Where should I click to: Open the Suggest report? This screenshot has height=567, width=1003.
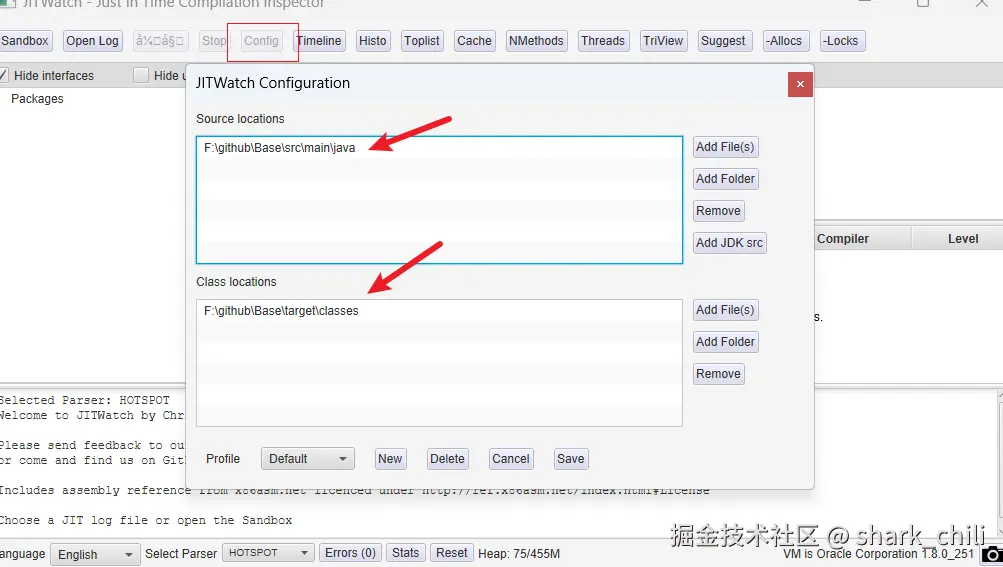click(724, 41)
